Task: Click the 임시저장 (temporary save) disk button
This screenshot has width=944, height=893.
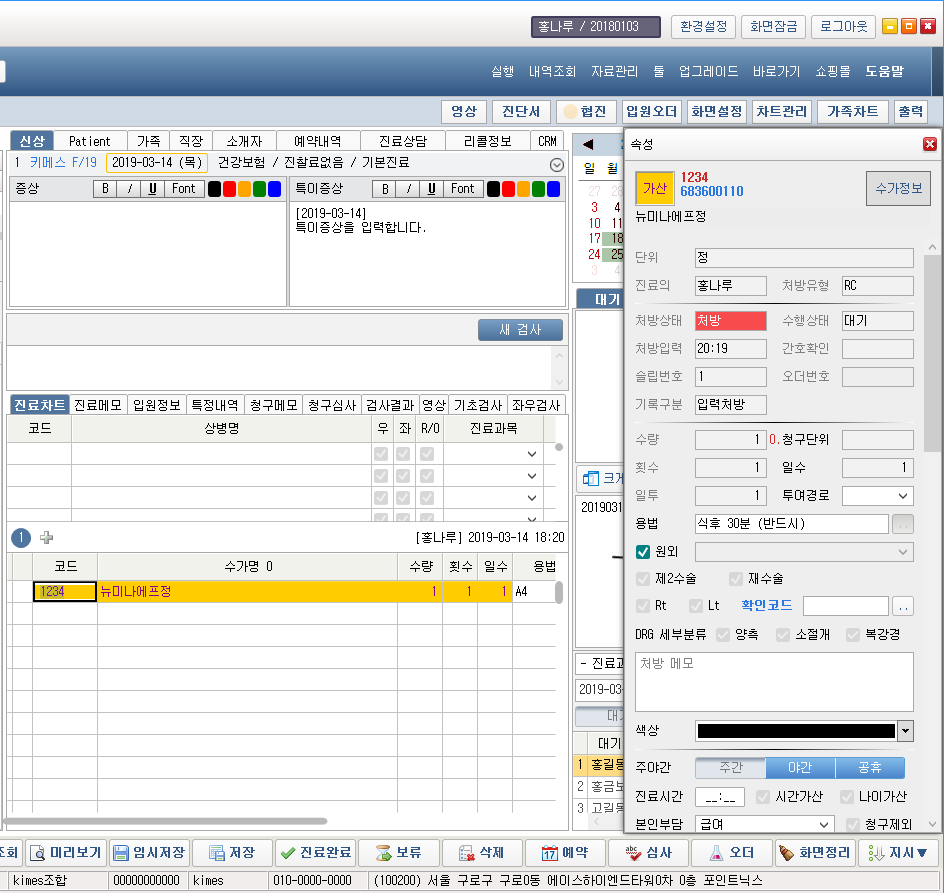Action: pos(148,853)
